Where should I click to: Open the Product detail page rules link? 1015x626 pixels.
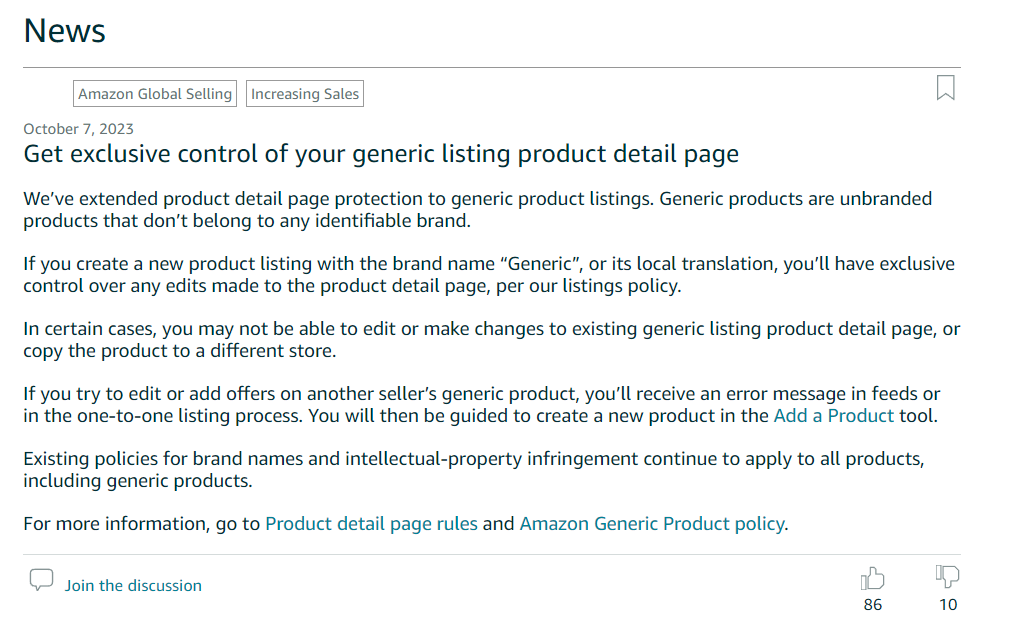371,523
